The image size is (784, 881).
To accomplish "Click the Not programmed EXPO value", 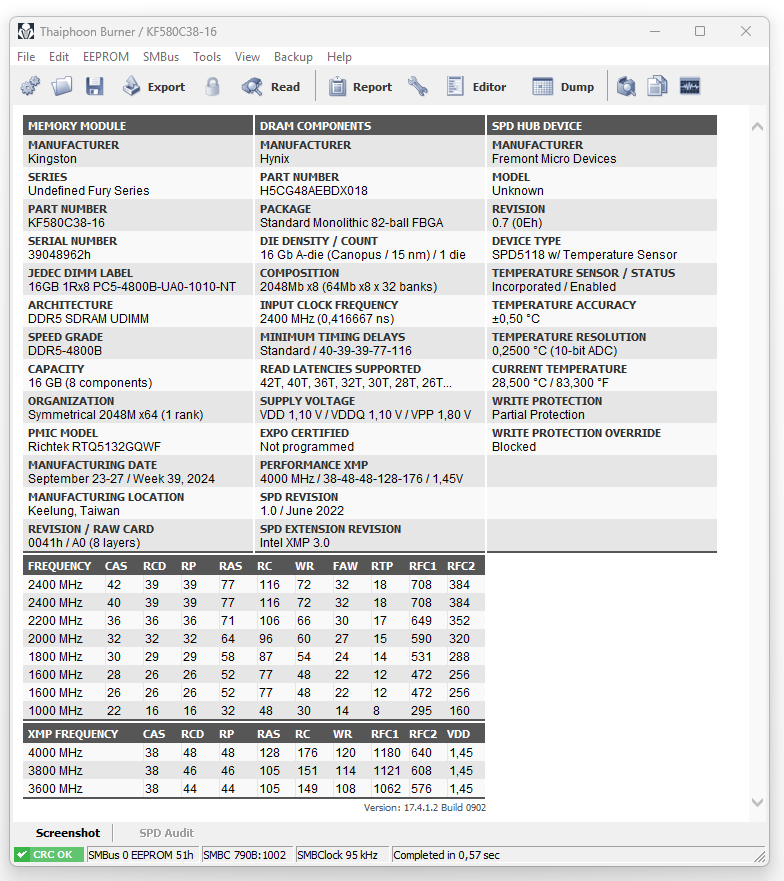I will (x=307, y=447).
